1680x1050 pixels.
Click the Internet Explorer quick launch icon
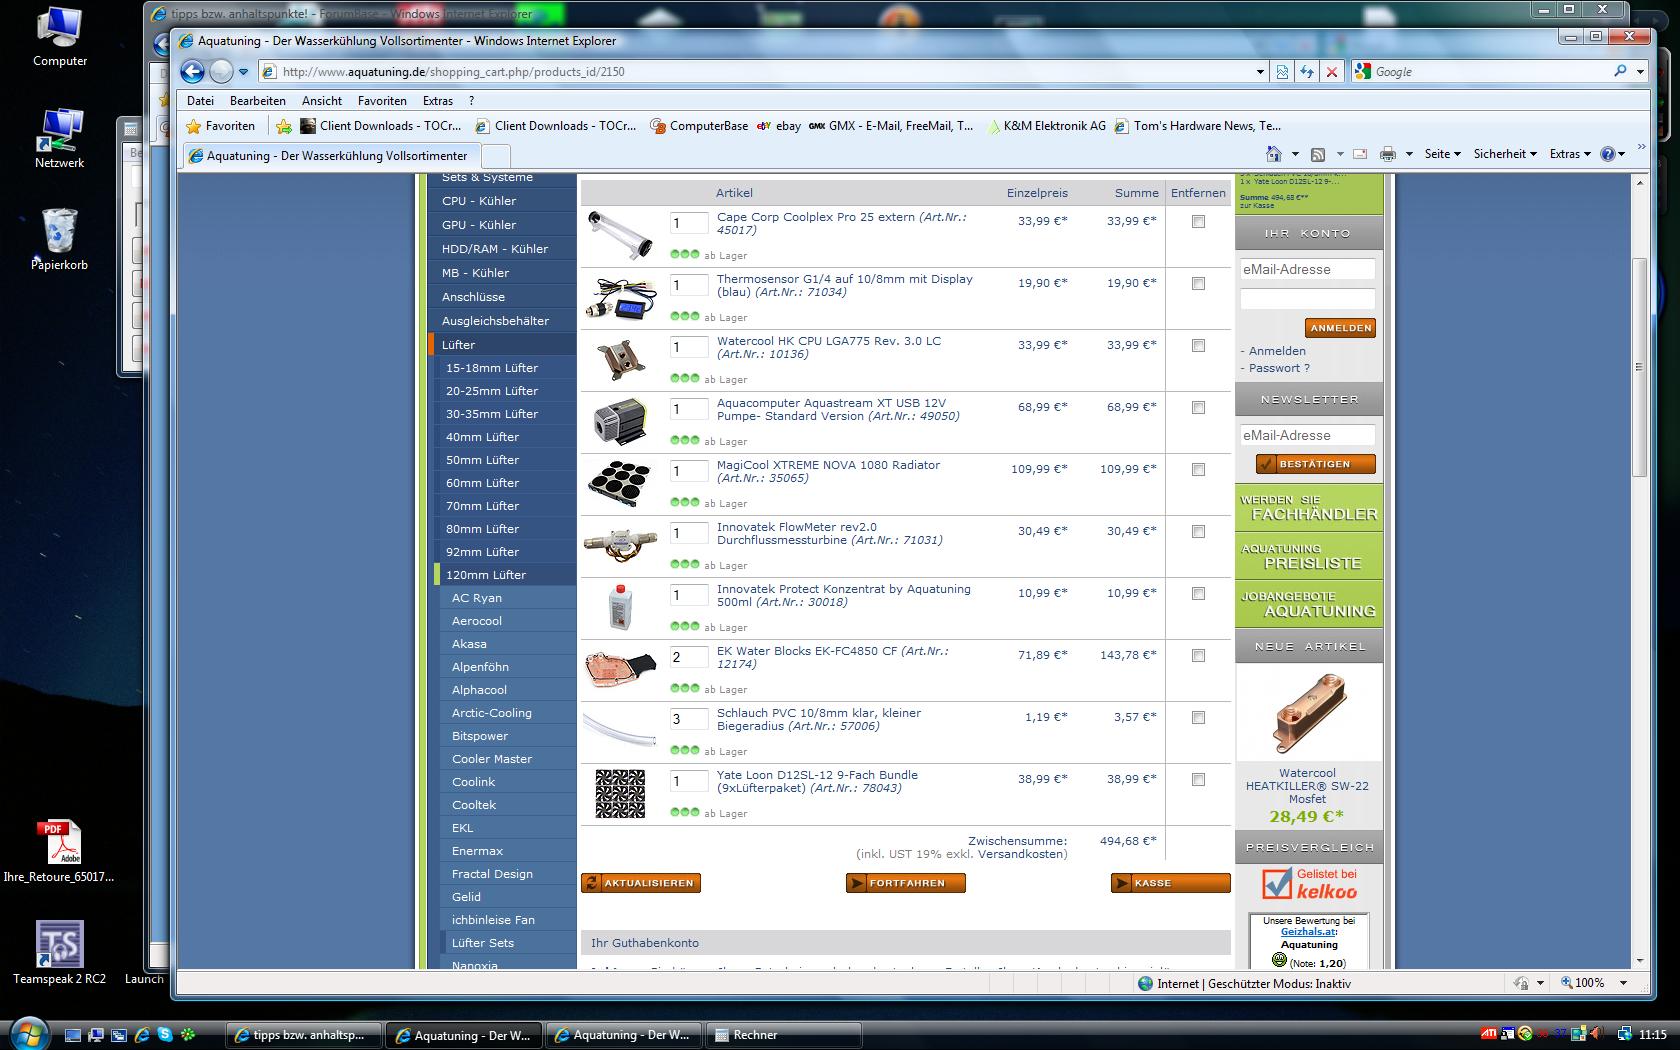(142, 1035)
